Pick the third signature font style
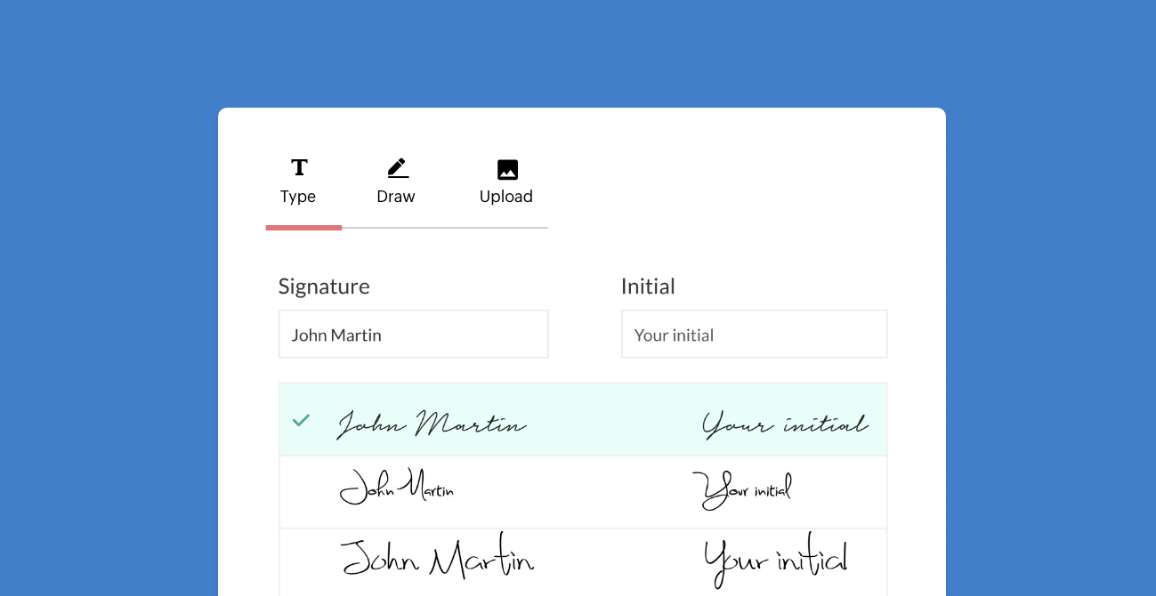This screenshot has width=1156, height=596. [583, 558]
